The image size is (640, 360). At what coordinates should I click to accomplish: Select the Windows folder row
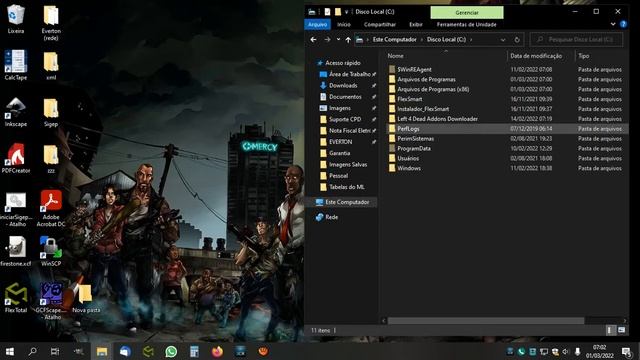click(x=506, y=168)
